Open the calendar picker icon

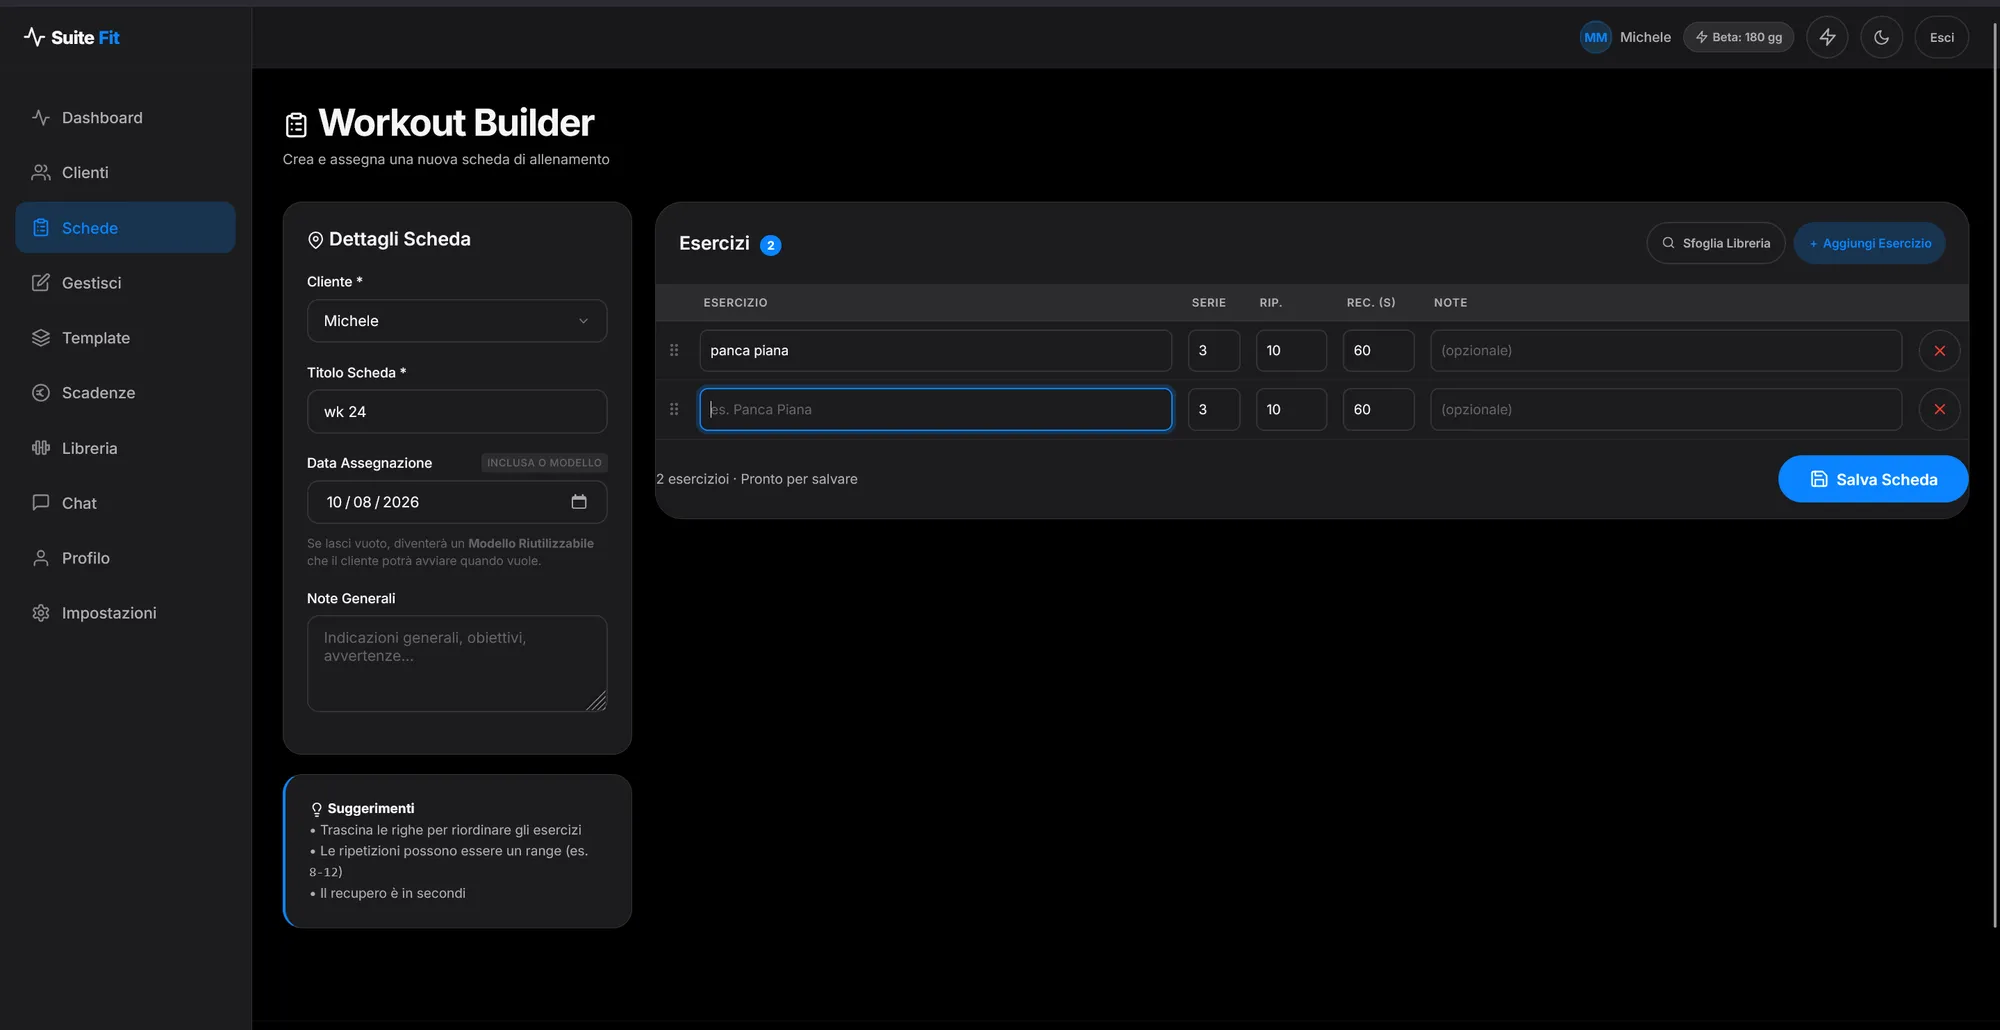click(579, 502)
